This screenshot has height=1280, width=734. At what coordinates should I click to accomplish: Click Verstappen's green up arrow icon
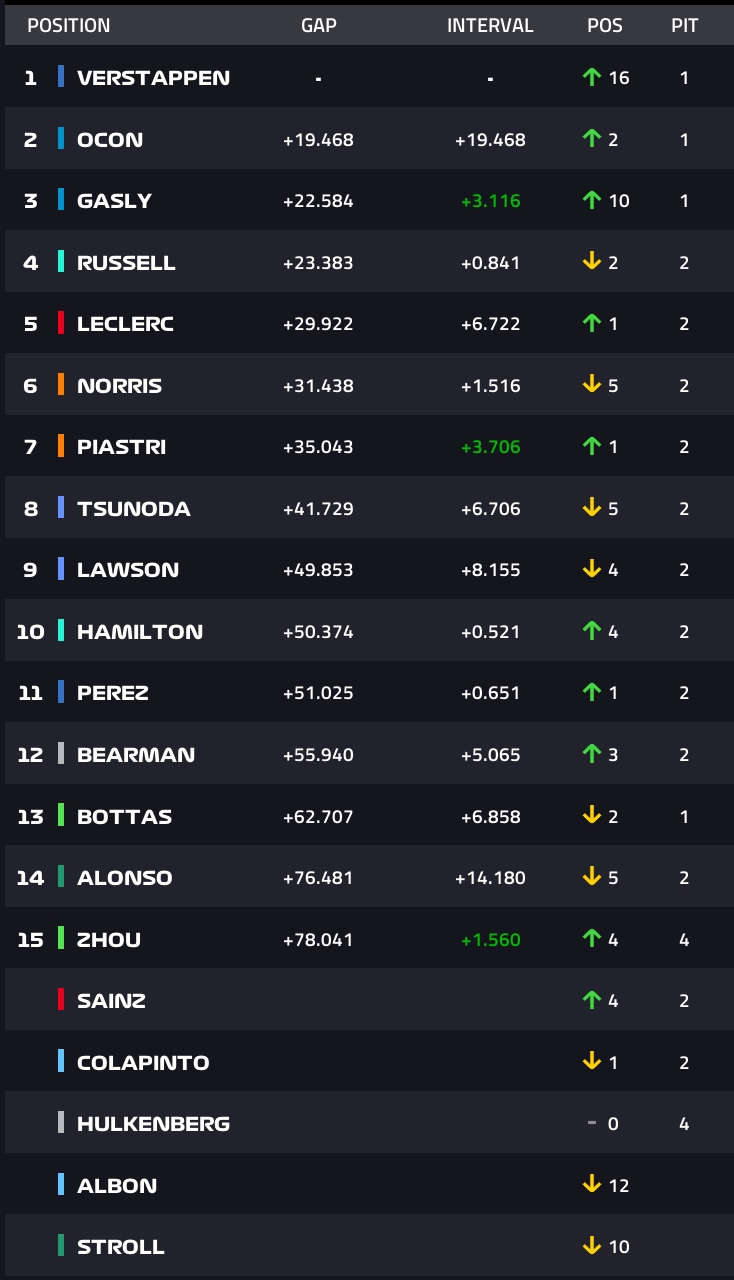click(591, 77)
